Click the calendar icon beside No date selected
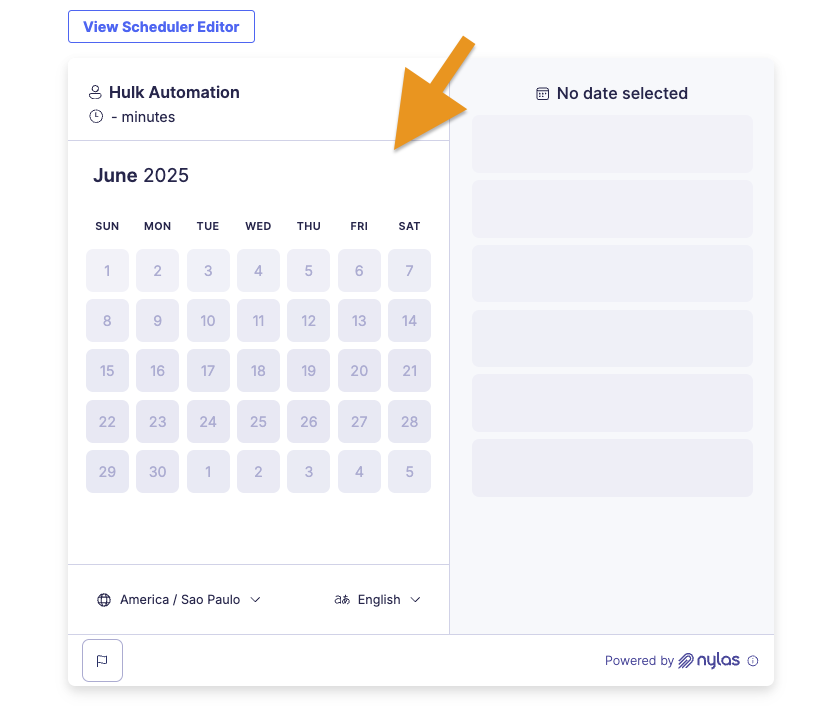This screenshot has width=824, height=707. pos(542,94)
